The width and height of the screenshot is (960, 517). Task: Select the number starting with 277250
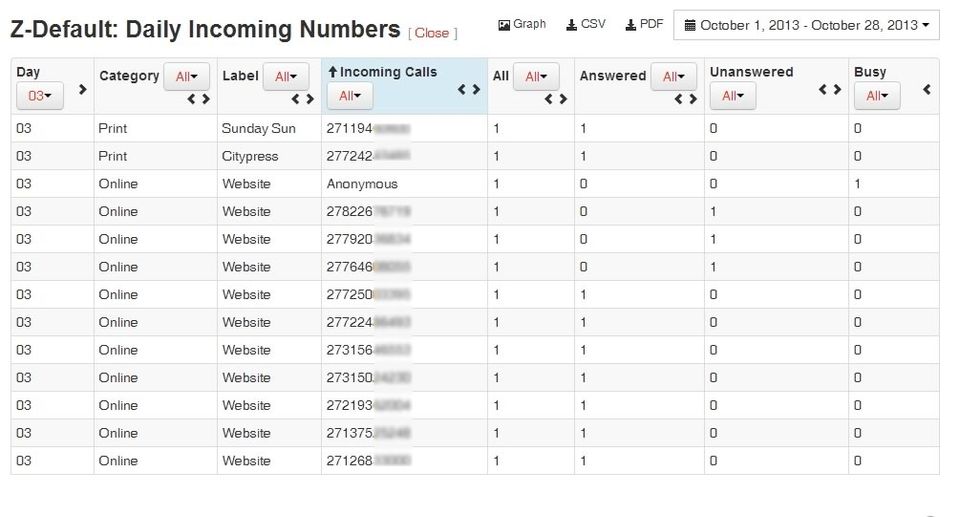tap(368, 295)
